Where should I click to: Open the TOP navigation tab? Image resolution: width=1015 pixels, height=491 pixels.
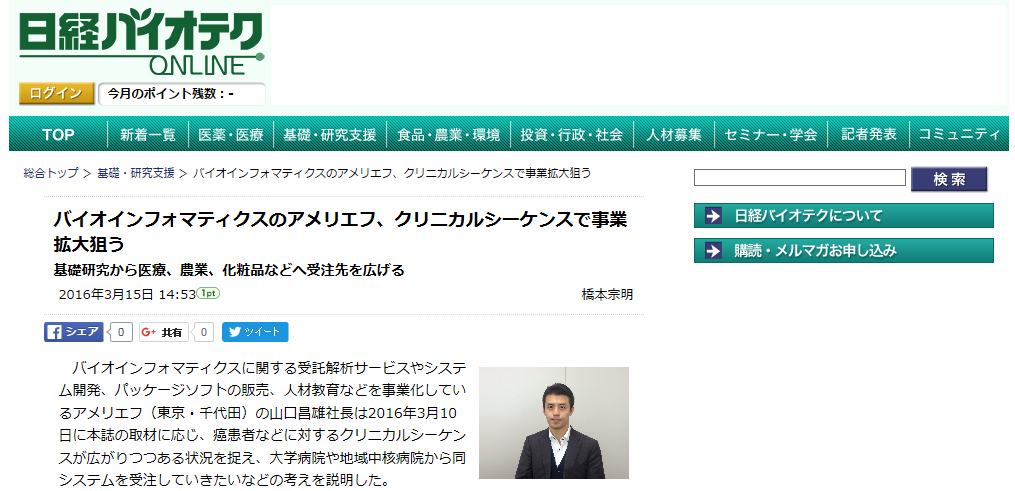coord(58,134)
